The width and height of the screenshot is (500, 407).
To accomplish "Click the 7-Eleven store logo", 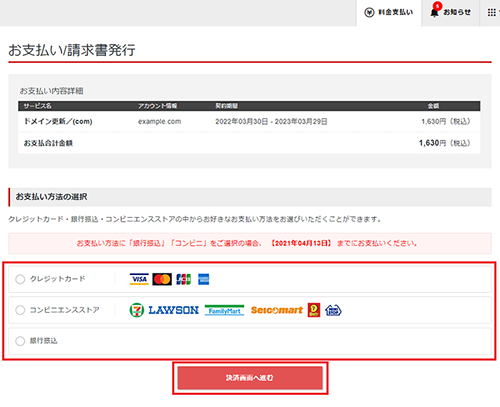I will point(137,310).
